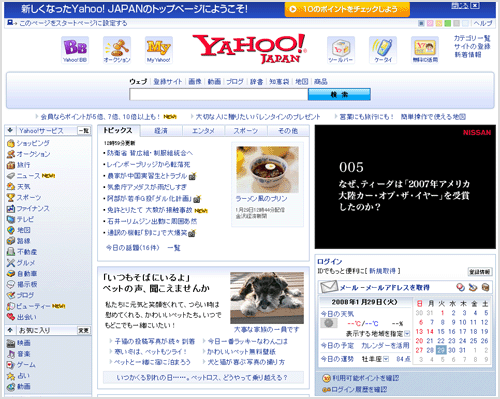Open the 牡羊座 zodiac sign dropdown
Screen dimensions: 500x399
[386, 359]
